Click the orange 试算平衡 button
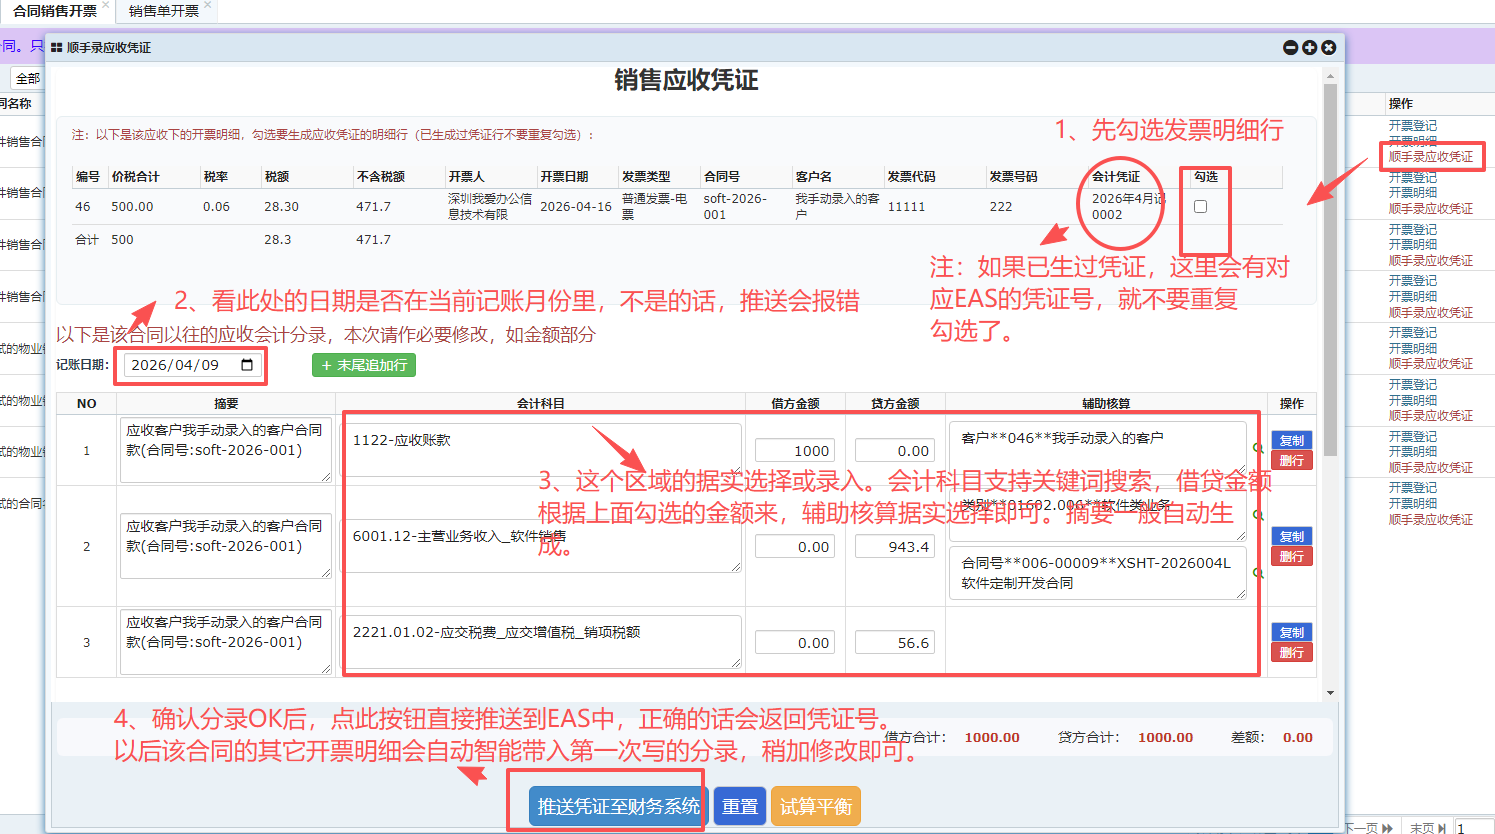This screenshot has height=834, width=1495. (x=815, y=807)
